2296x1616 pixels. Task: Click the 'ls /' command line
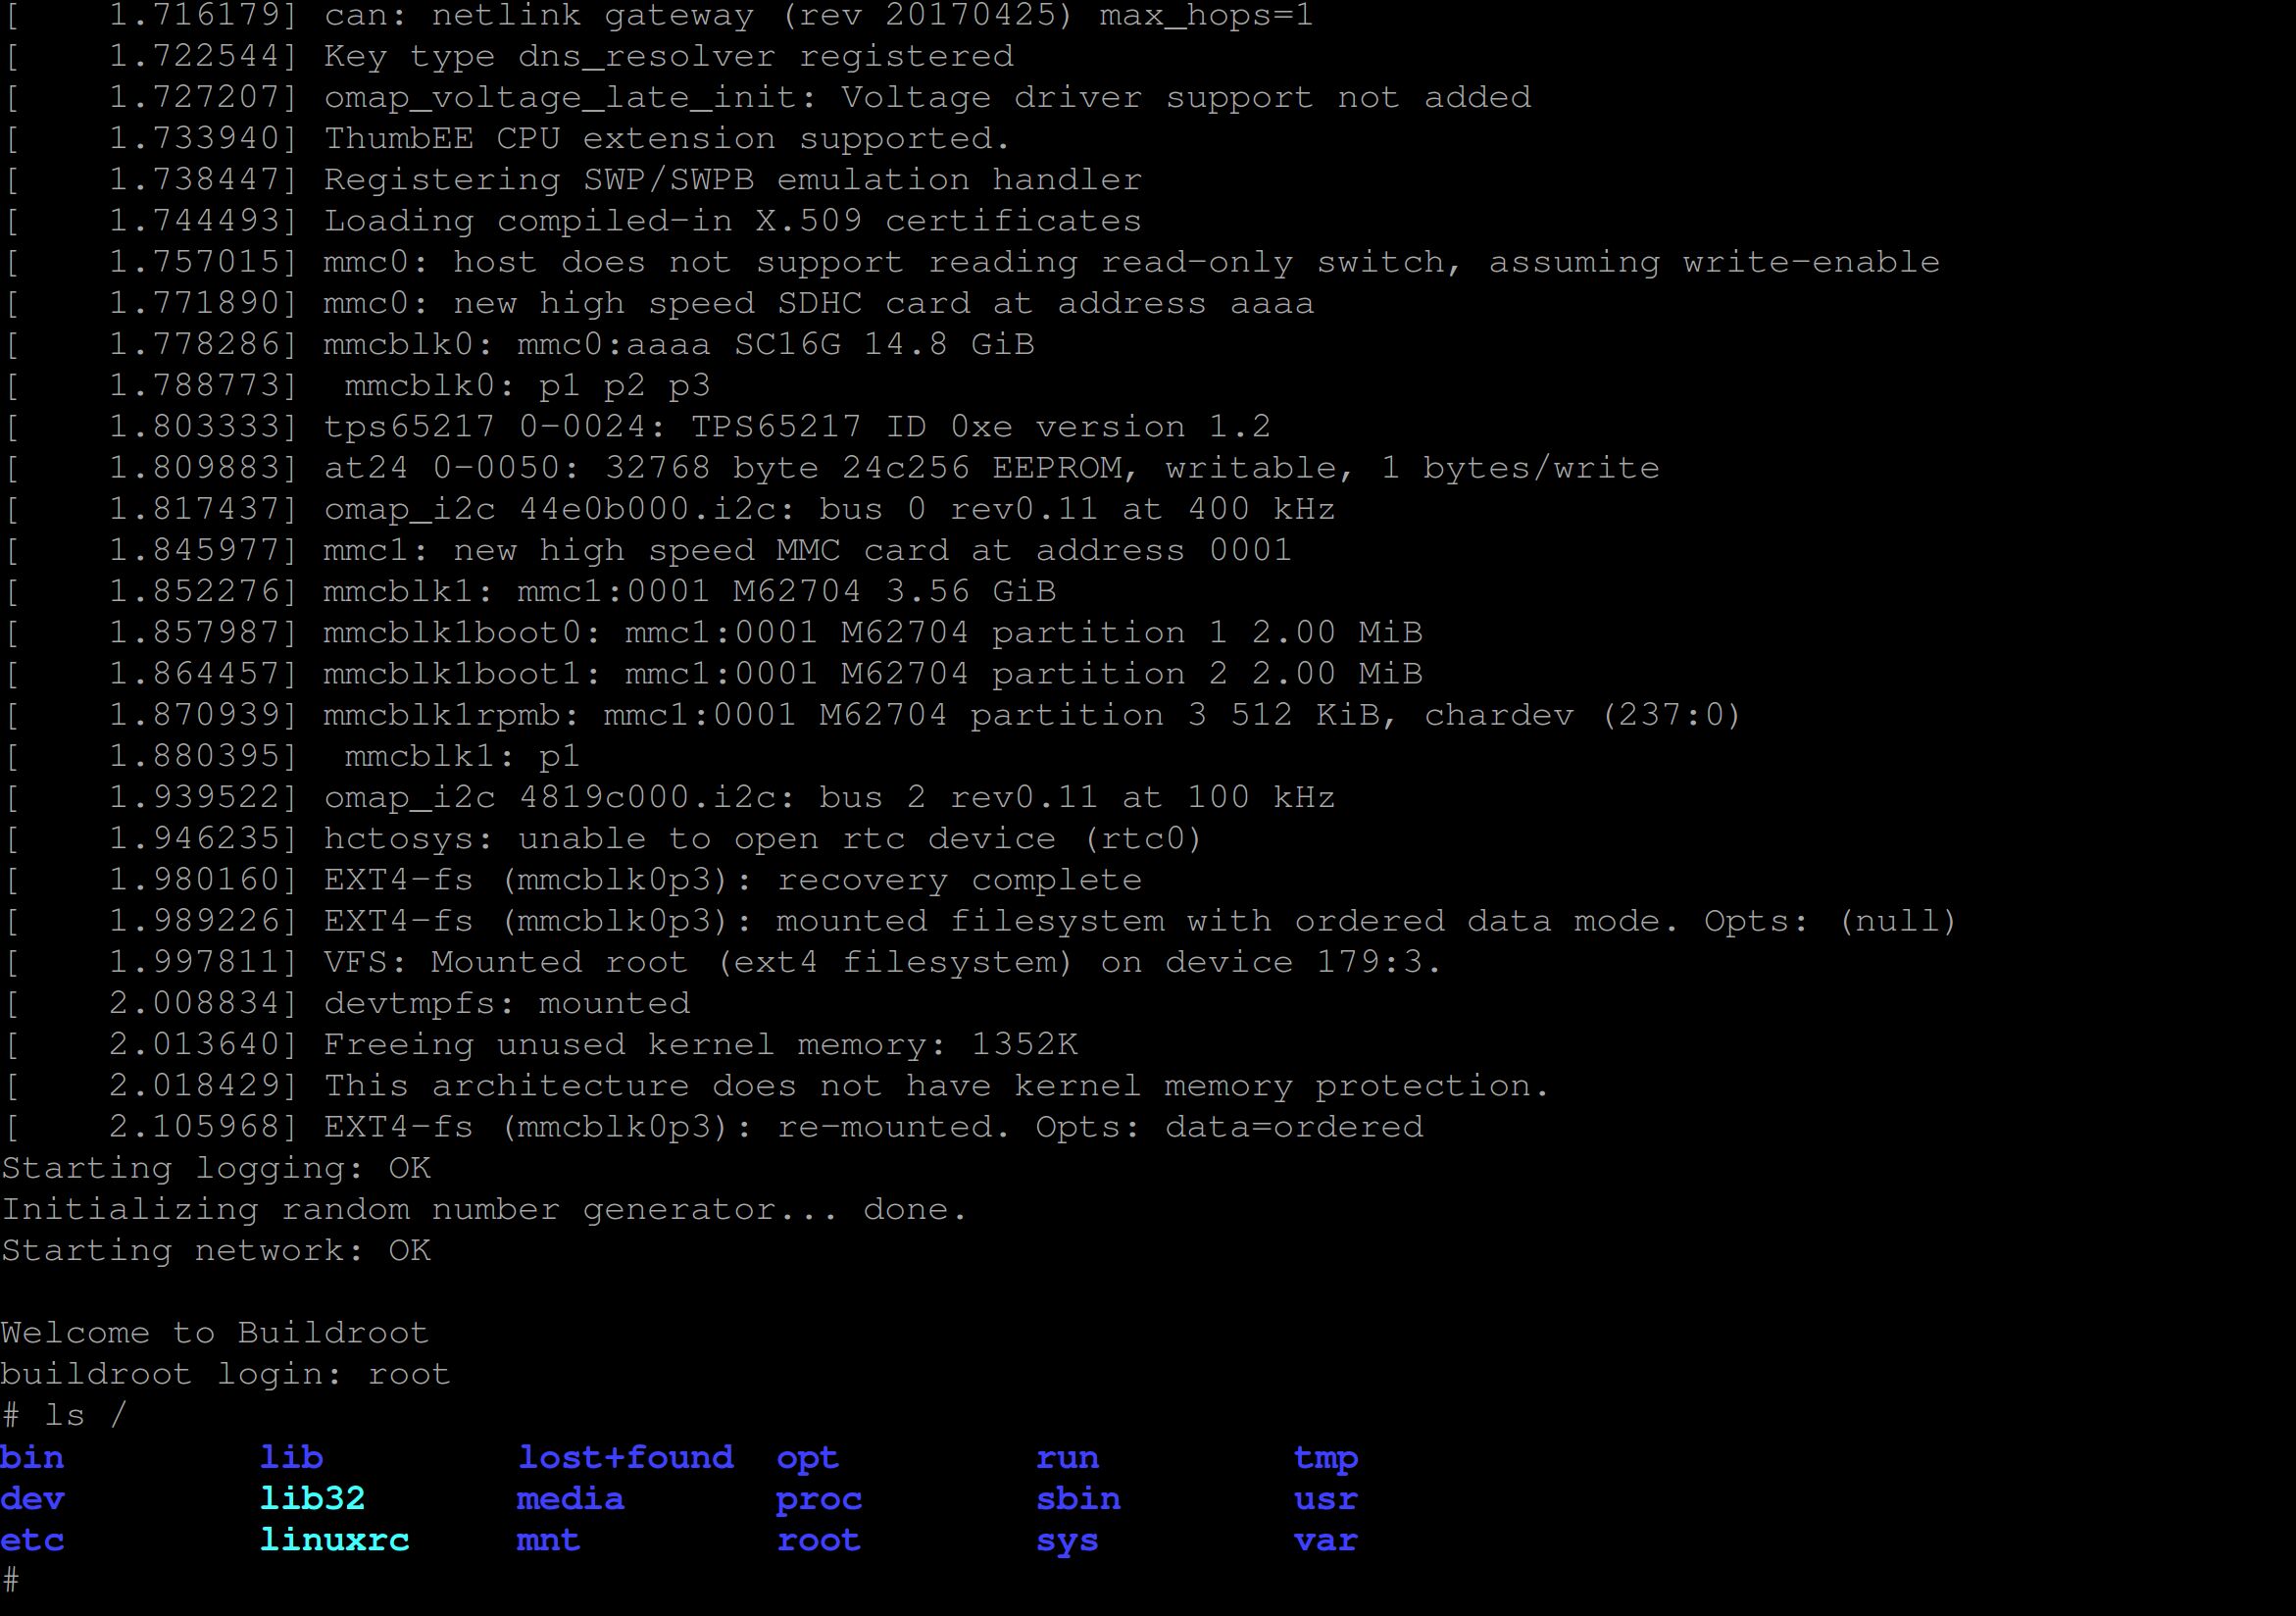[64, 1416]
